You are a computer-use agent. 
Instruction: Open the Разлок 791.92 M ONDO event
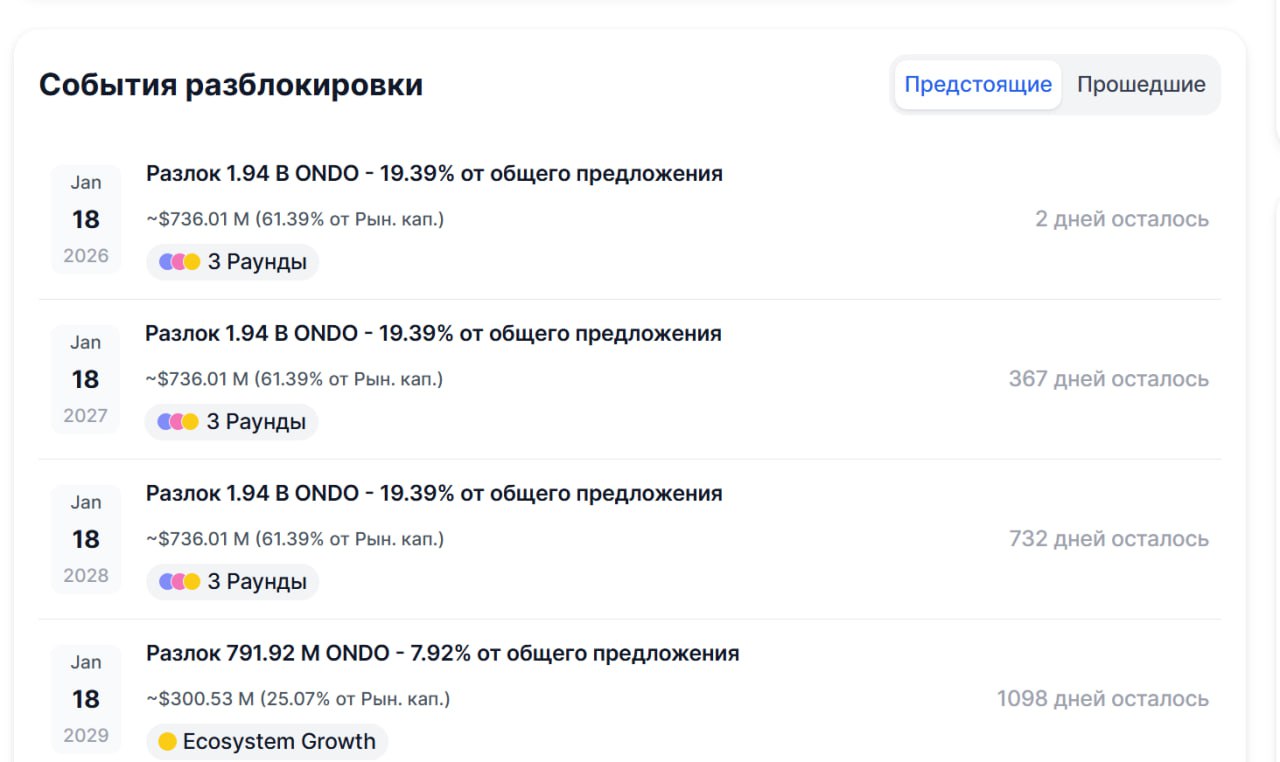pos(443,652)
